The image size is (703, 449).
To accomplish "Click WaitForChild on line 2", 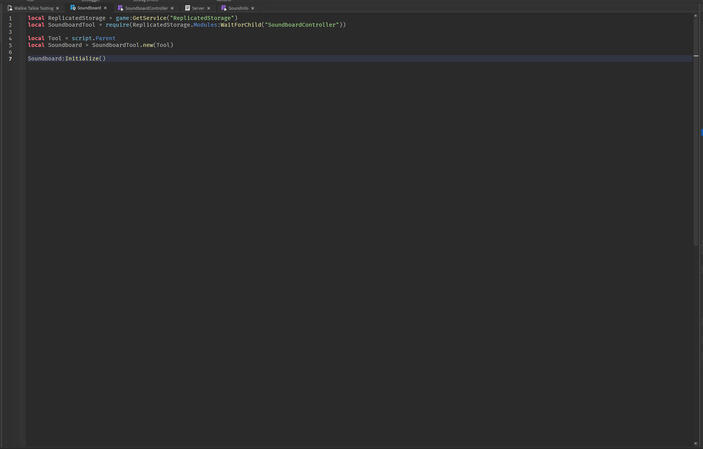I will (x=241, y=25).
